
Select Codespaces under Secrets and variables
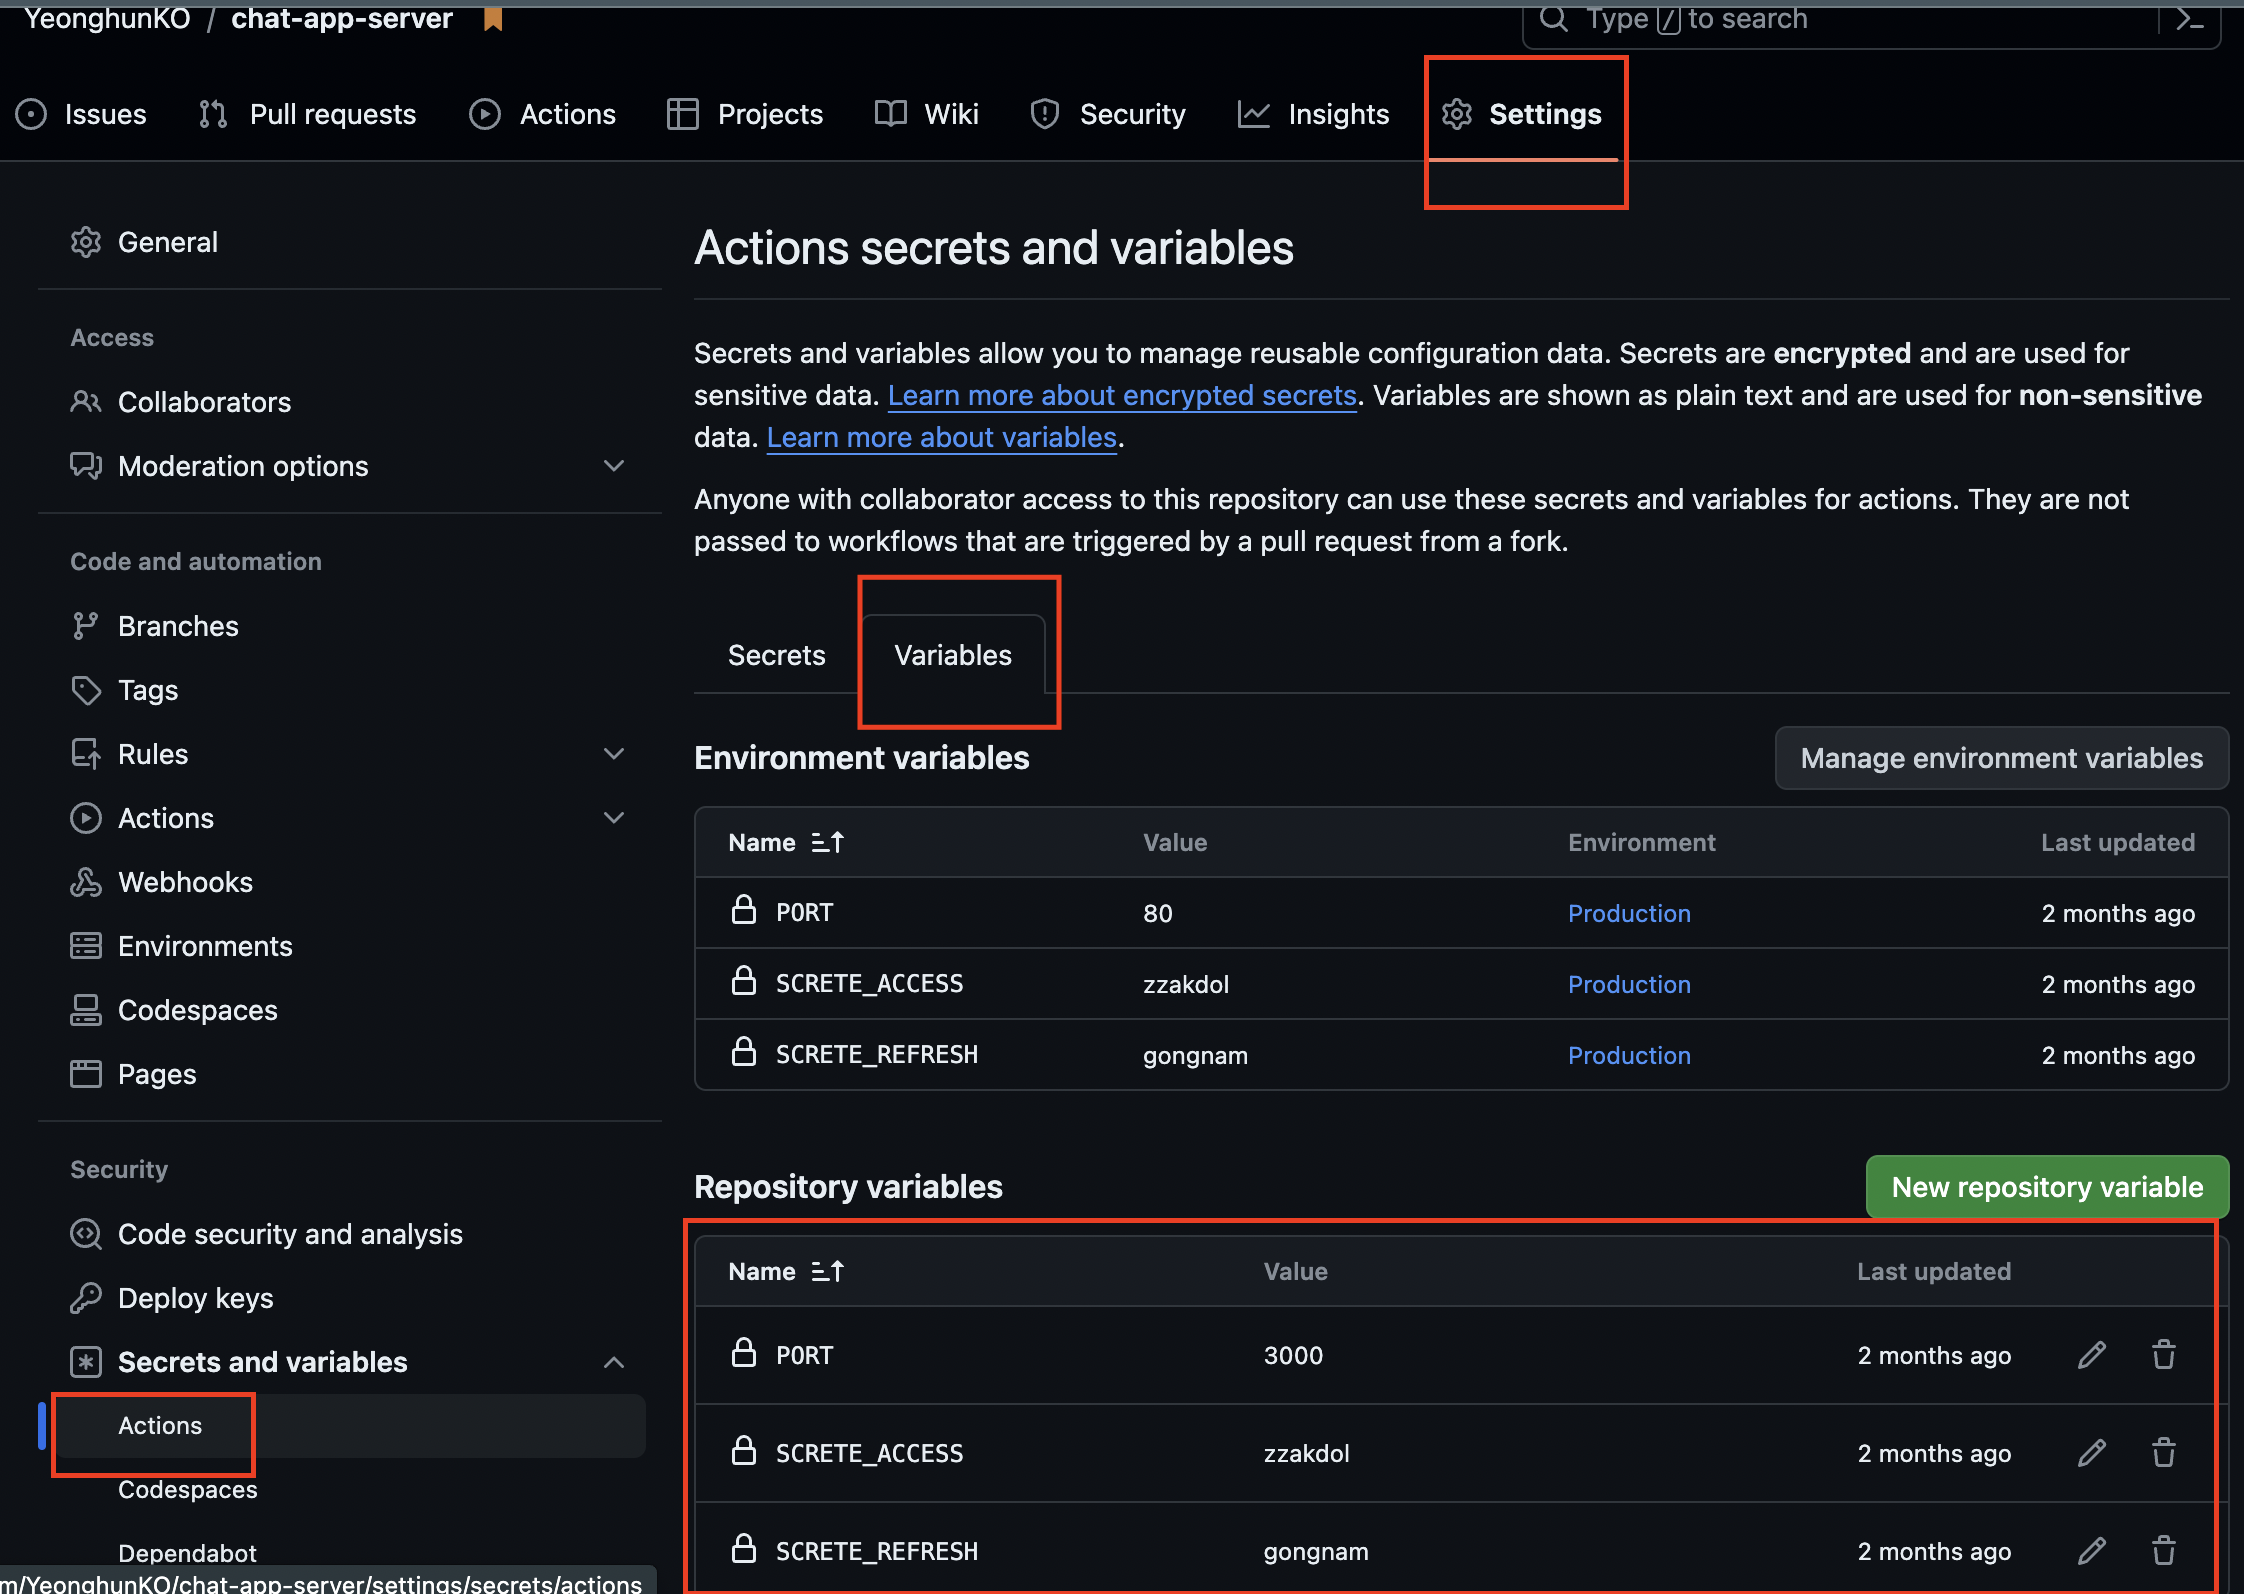[x=188, y=1489]
